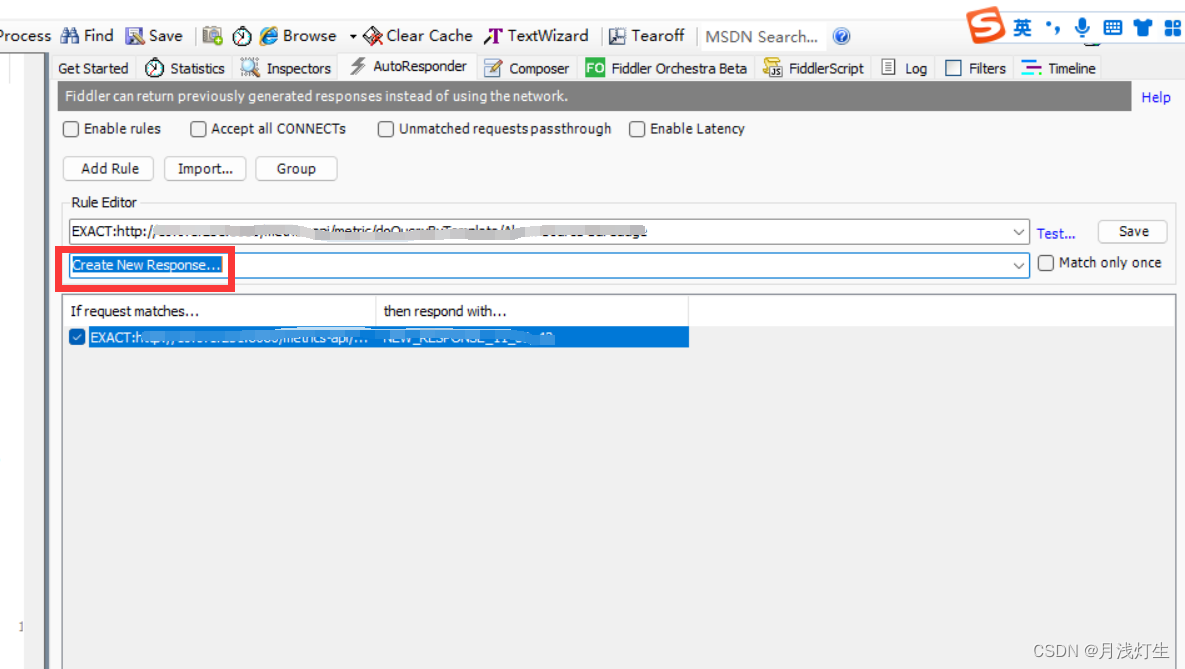Image resolution: width=1185 pixels, height=669 pixels.
Task: Click the Sogou skin shirt icon
Action: point(1143,28)
